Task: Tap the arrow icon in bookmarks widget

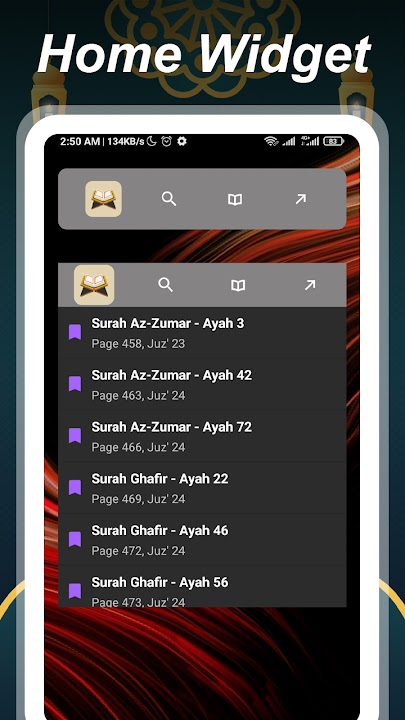Action: pyautogui.click(x=310, y=285)
